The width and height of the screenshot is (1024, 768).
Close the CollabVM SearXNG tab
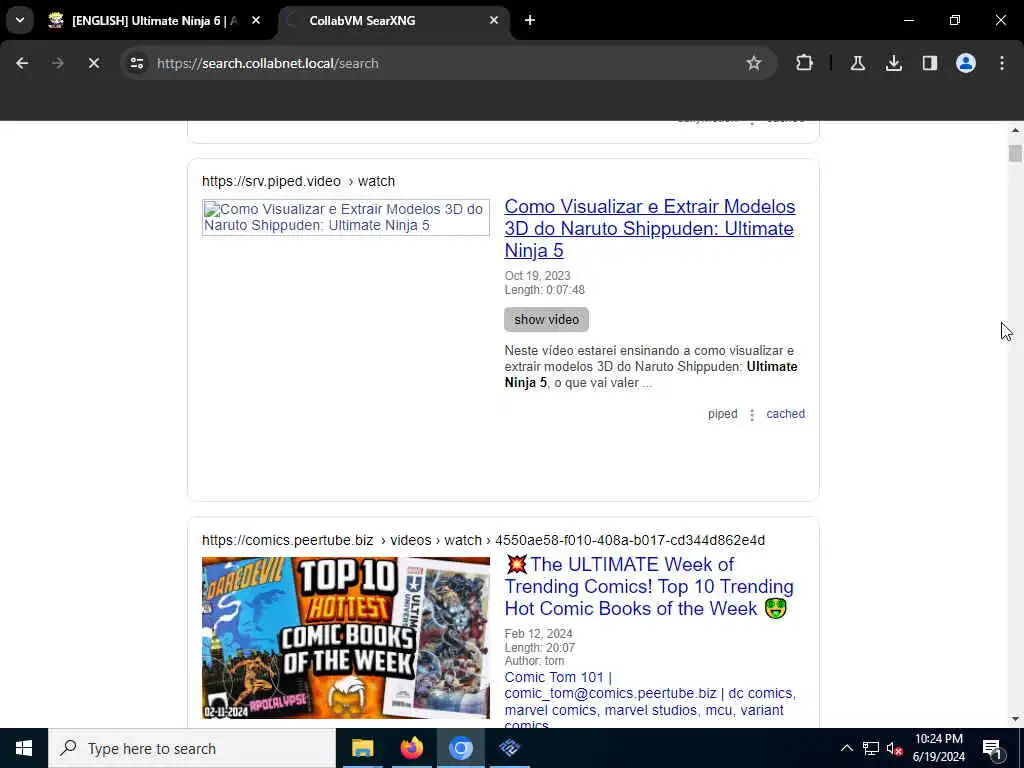pos(494,21)
